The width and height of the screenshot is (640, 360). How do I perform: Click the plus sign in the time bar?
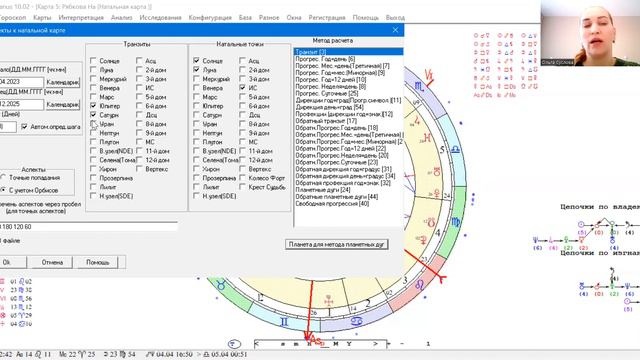(x=389, y=344)
